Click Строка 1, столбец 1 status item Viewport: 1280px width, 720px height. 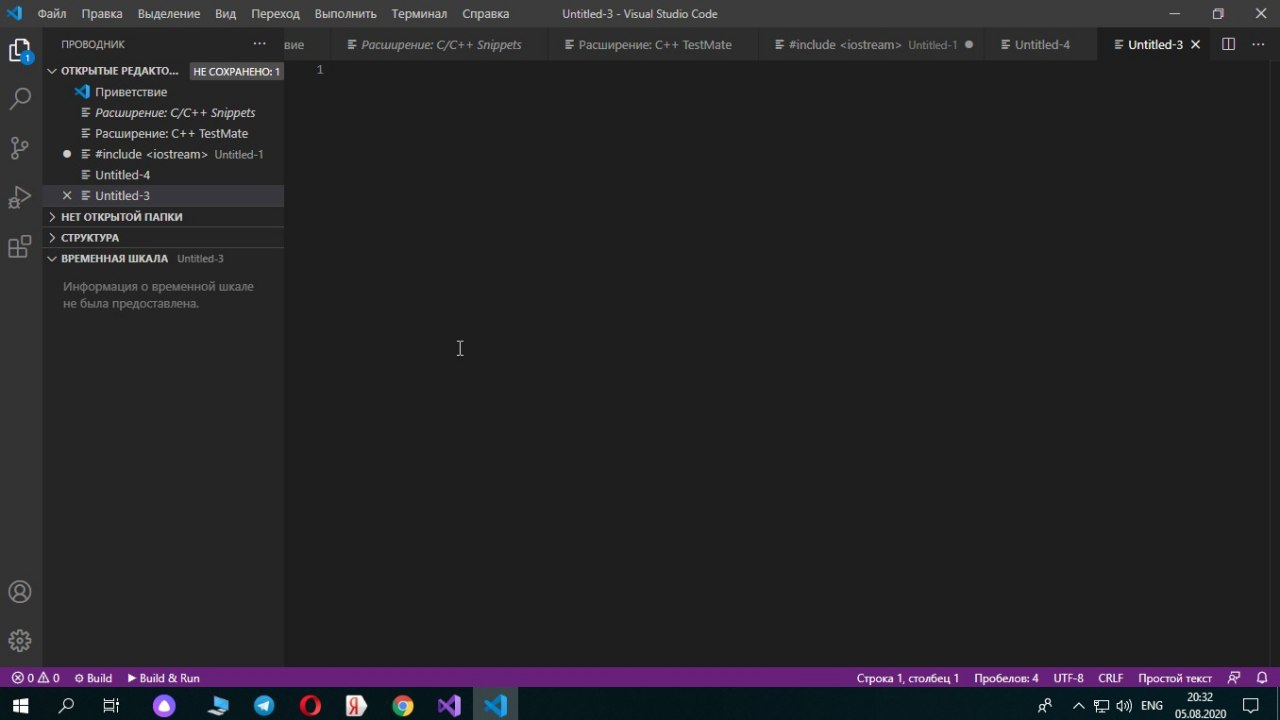(907, 678)
